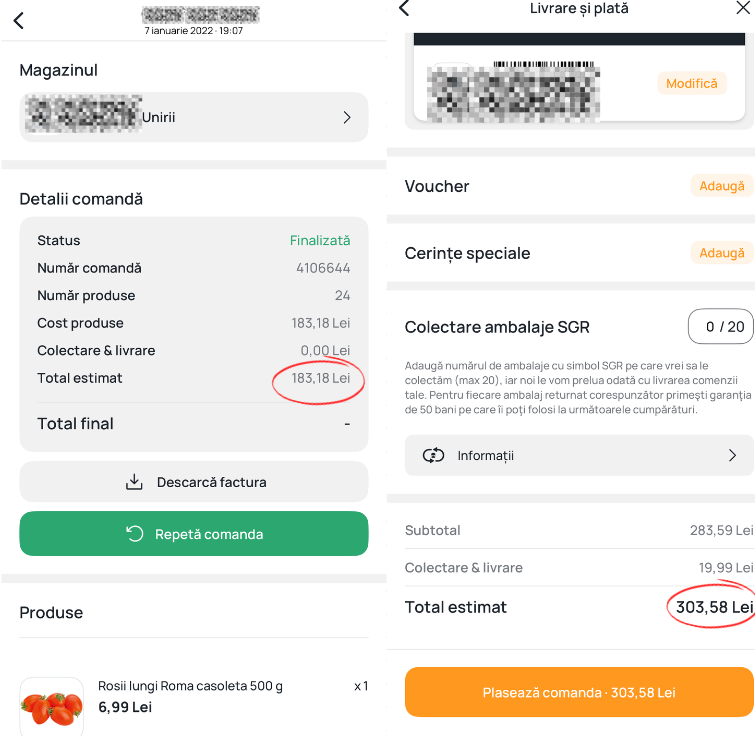The width and height of the screenshot is (755, 736).
Task: Close the Livrare și plată screen
Action: click(x=742, y=8)
